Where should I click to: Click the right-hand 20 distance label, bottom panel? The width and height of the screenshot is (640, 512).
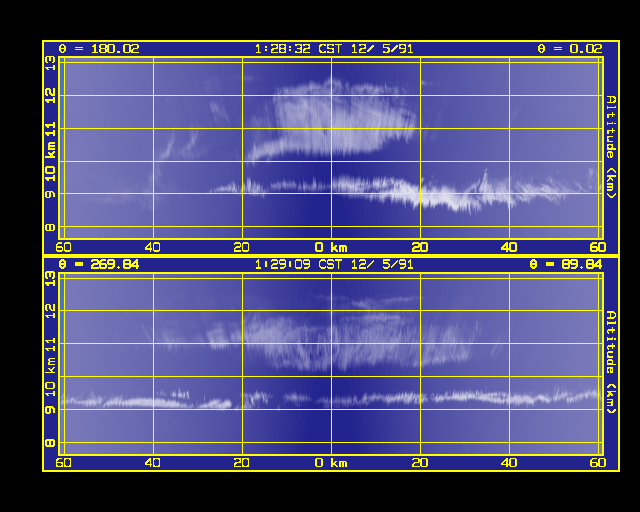(x=420, y=463)
